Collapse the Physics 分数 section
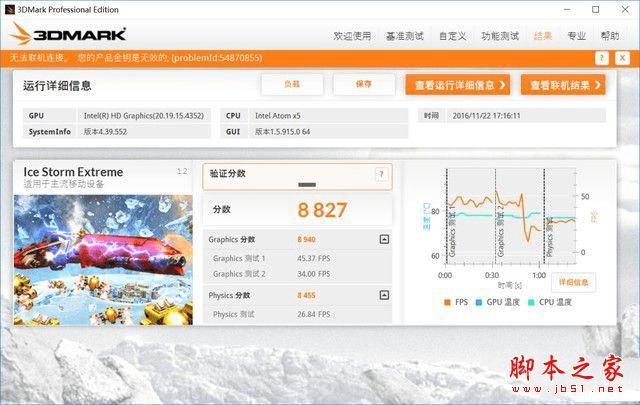Viewport: 640px width, 405px height. click(384, 295)
